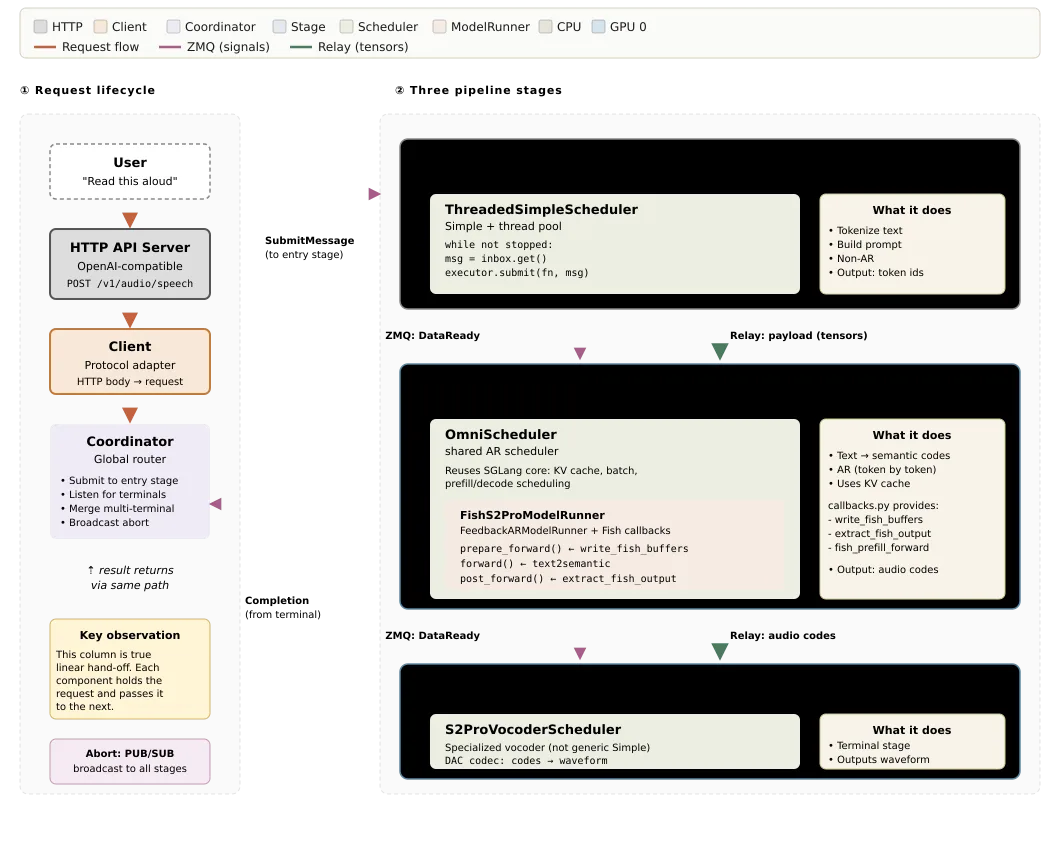Click the callbacks.py provides: text
Viewport: 1060px width, 864px height.
[x=883, y=506]
